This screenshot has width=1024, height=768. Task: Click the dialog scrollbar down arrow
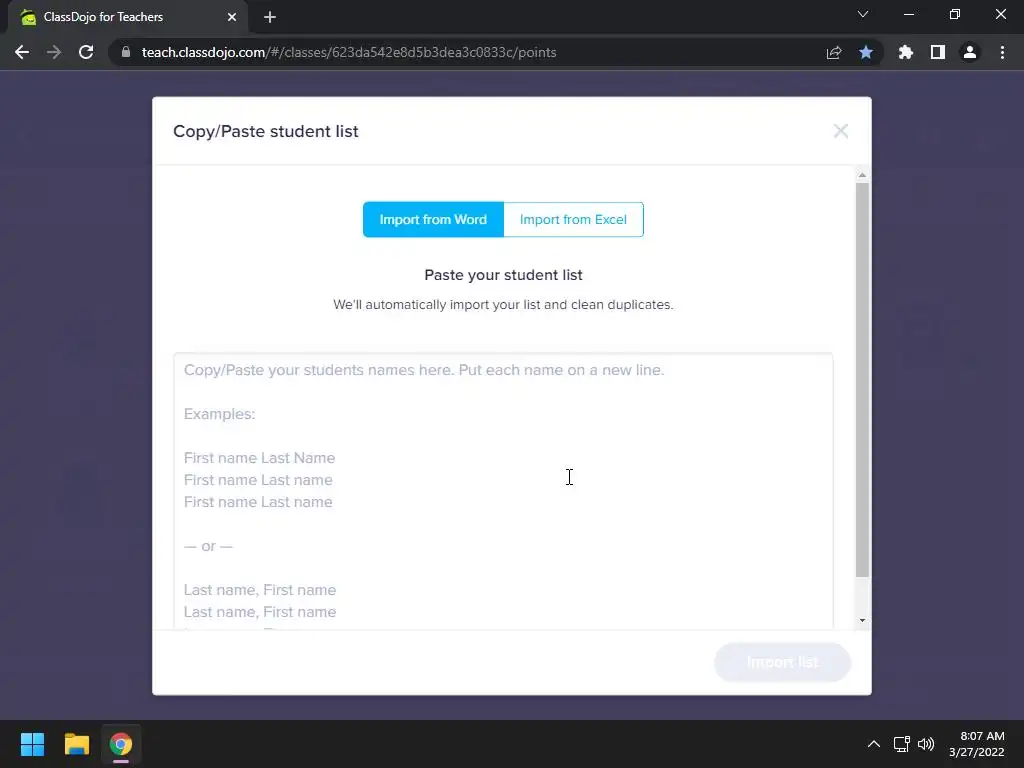coord(862,620)
